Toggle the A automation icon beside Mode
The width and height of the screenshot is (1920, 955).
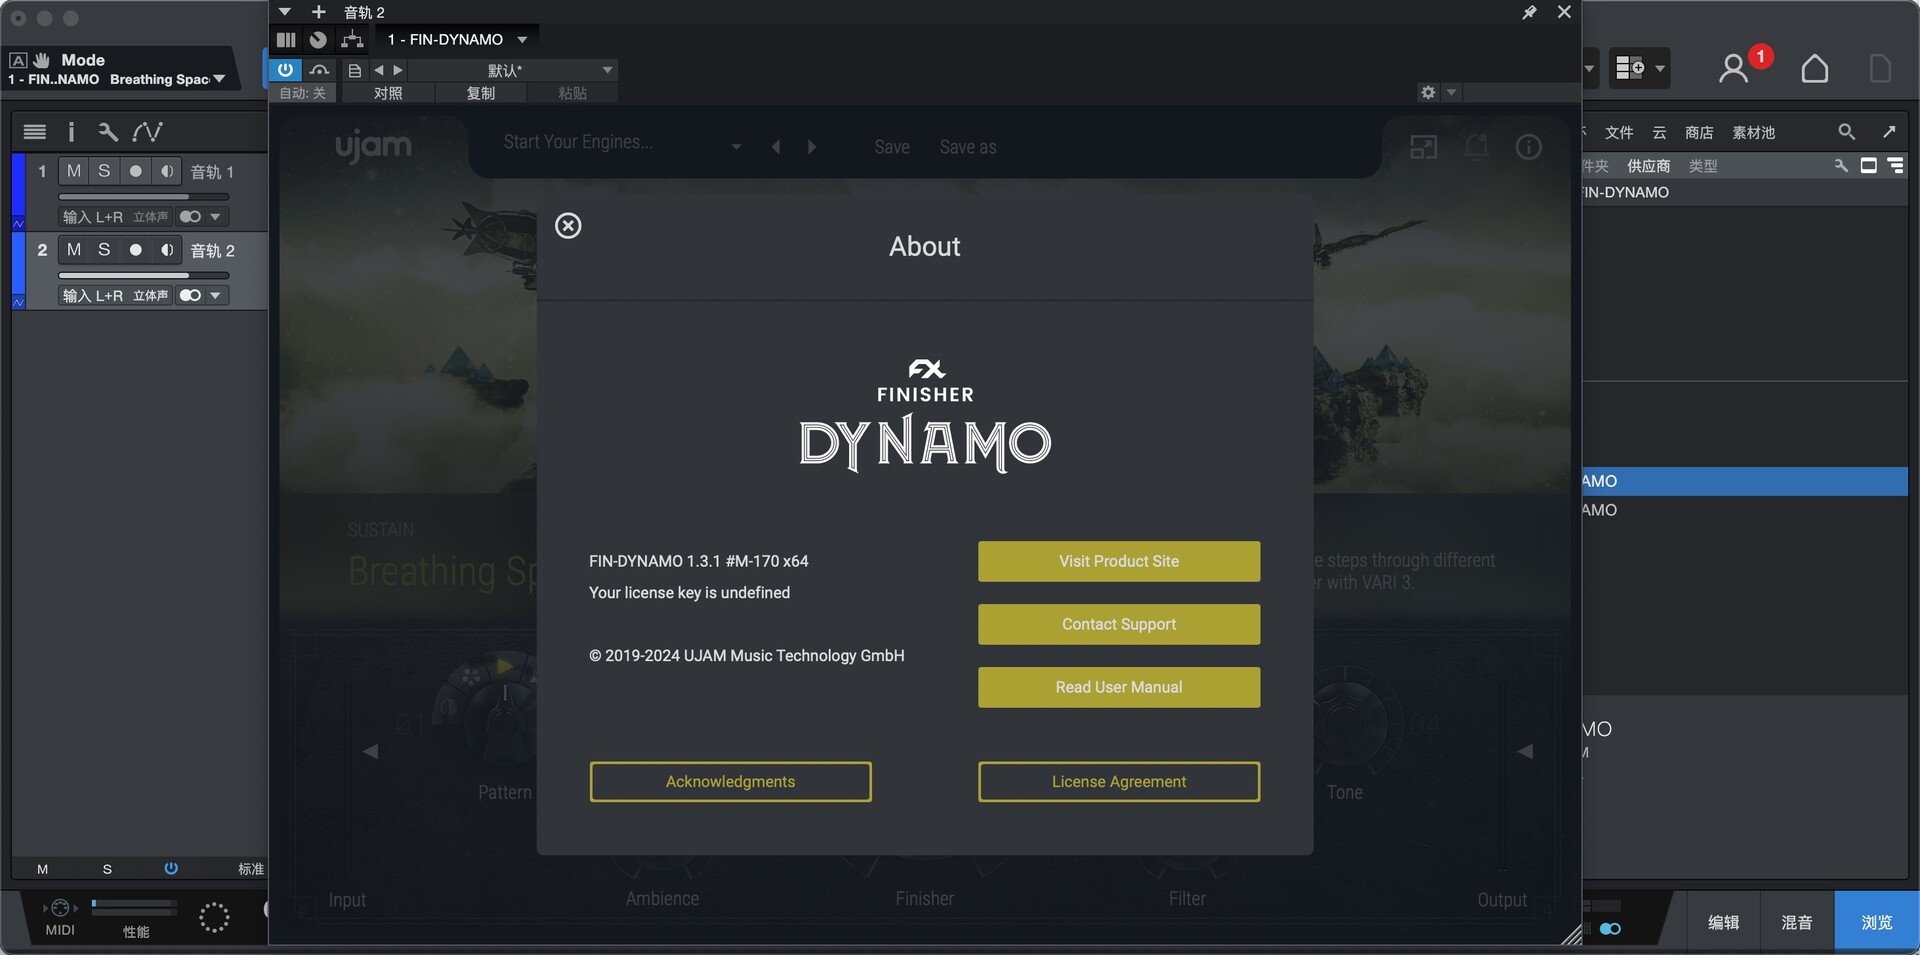17,60
